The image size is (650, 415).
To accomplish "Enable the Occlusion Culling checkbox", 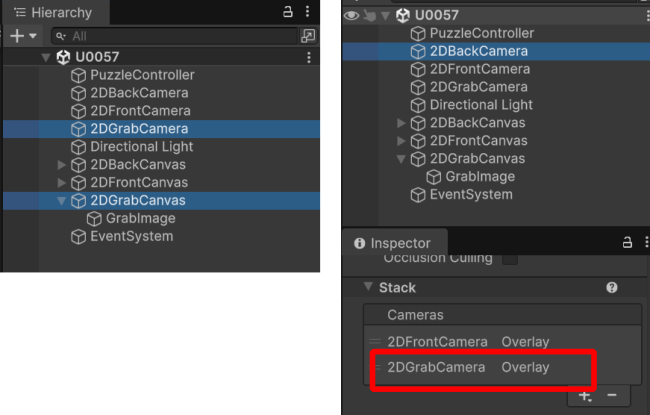I will 510,258.
